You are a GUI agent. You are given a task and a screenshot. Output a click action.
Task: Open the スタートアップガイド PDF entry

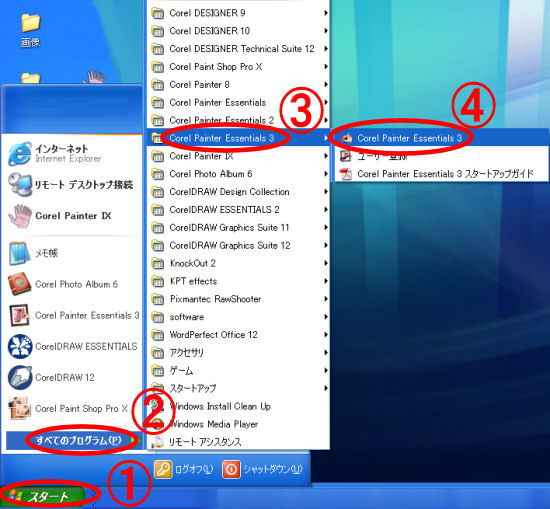click(441, 174)
